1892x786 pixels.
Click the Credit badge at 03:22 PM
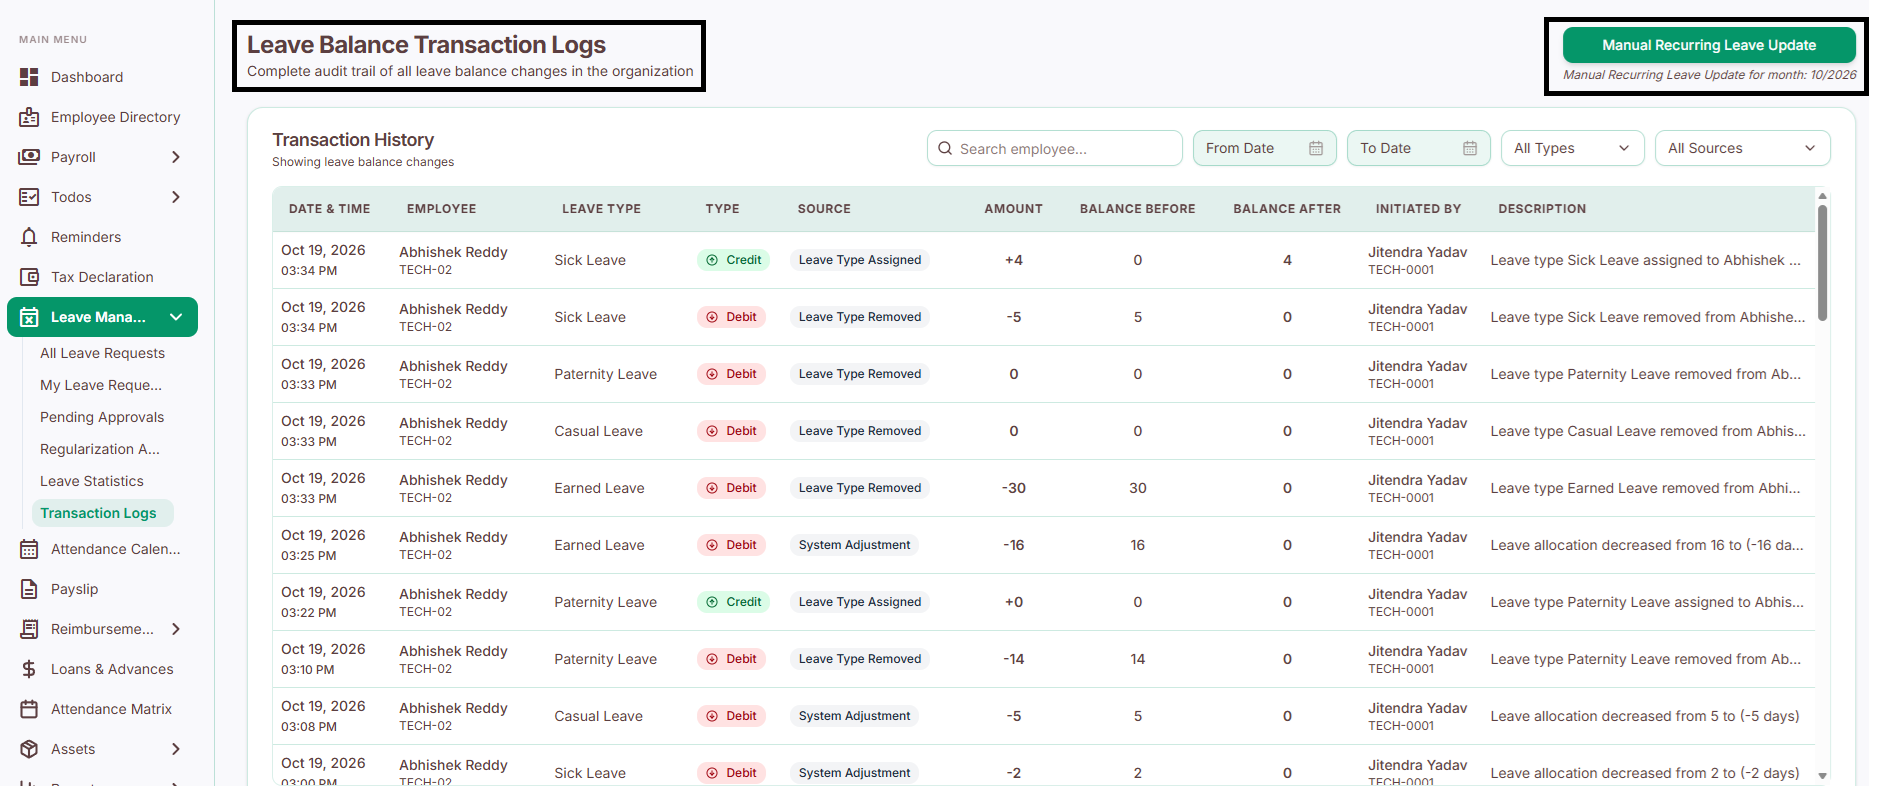click(734, 602)
